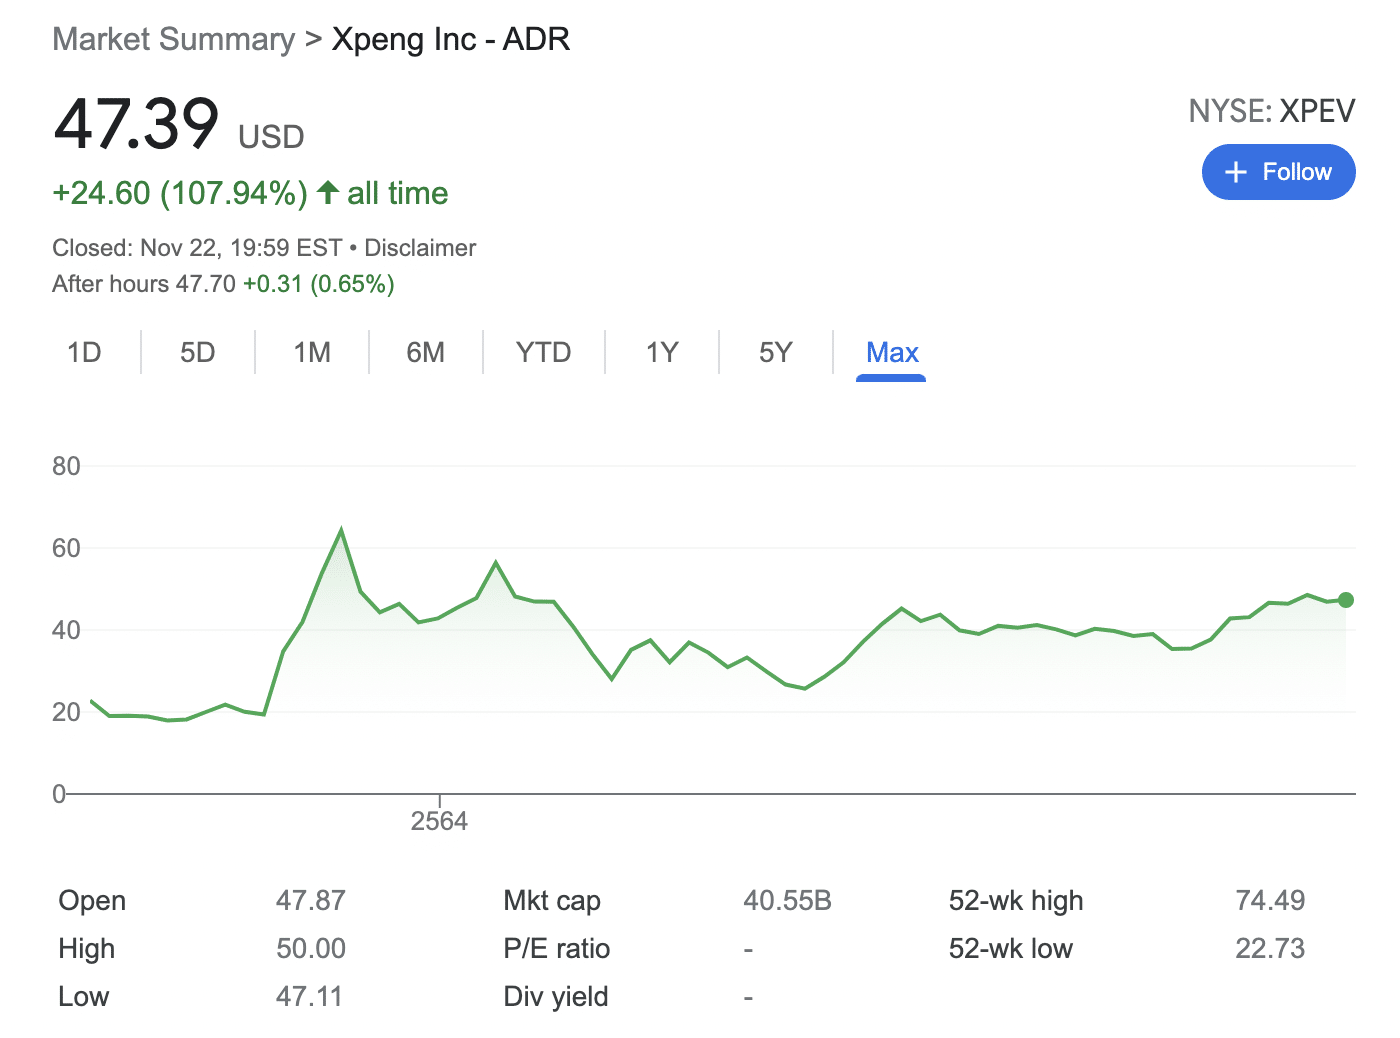The height and width of the screenshot is (1038, 1400).
Task: Click the Closed: Nov 22, 19:59 EST text
Action: tap(197, 248)
